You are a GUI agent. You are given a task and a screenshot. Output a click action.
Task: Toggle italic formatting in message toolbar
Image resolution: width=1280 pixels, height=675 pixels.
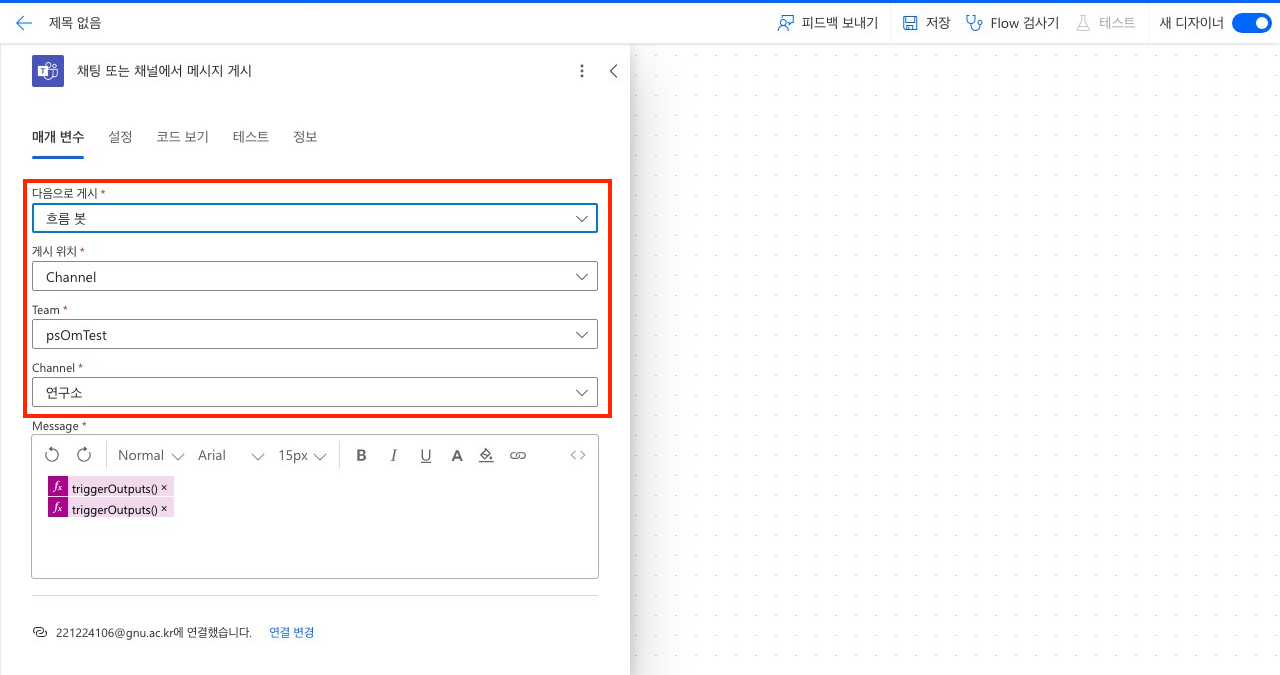pos(393,455)
